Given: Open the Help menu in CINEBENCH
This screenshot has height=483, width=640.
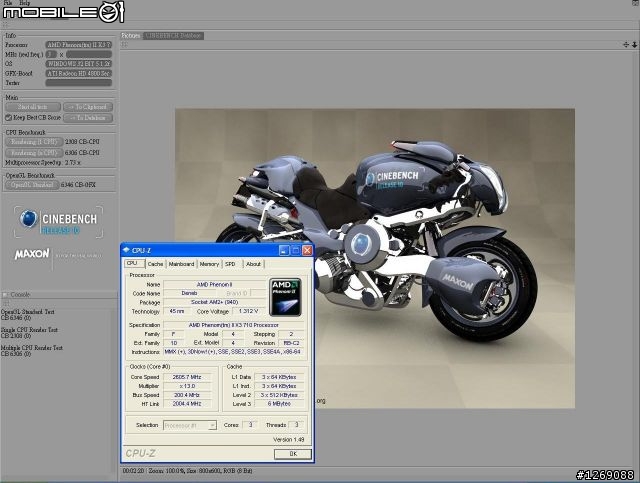Looking at the screenshot, I should (x=24, y=2).
